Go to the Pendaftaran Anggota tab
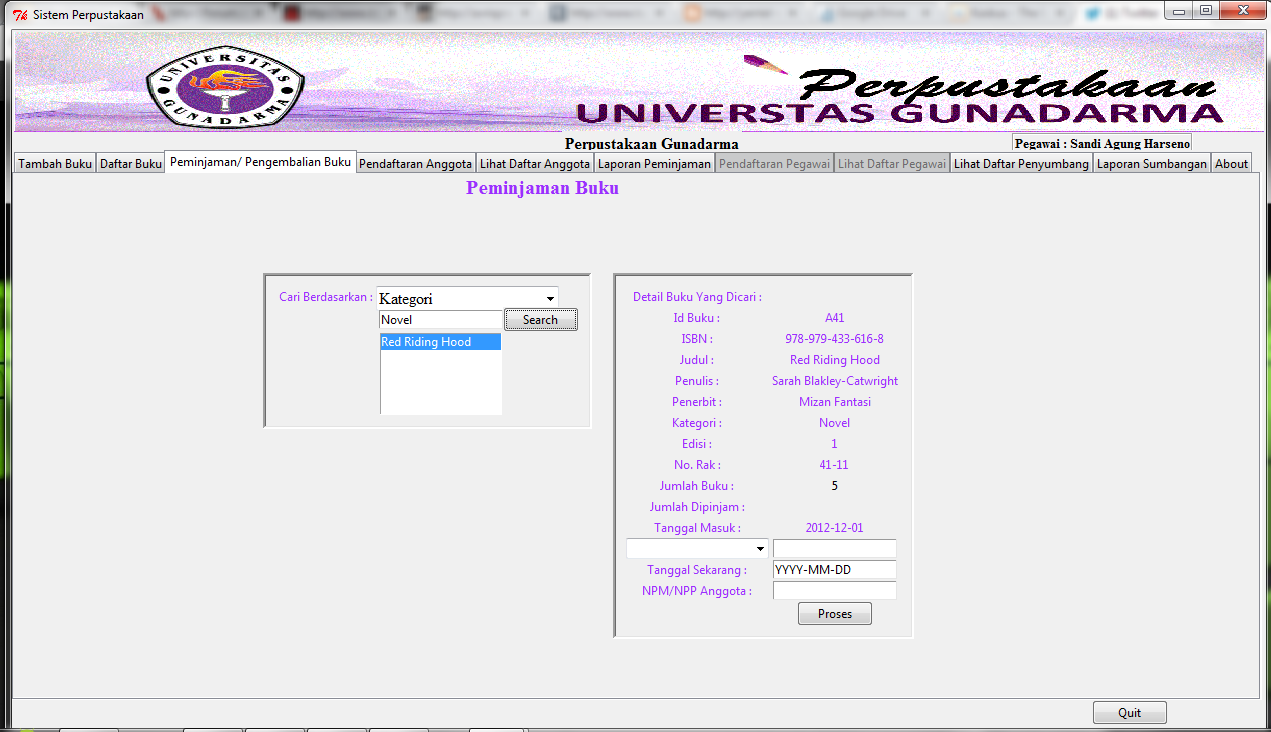The image size is (1271, 732). pyautogui.click(x=415, y=164)
